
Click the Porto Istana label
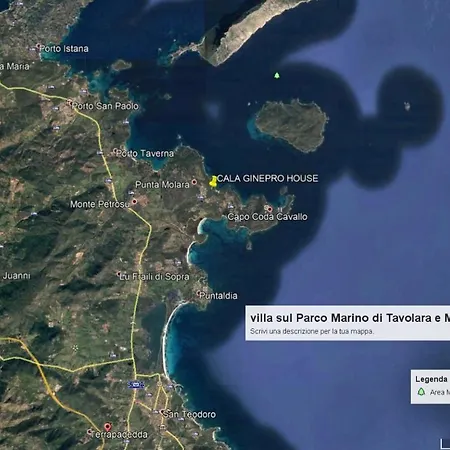point(64,49)
